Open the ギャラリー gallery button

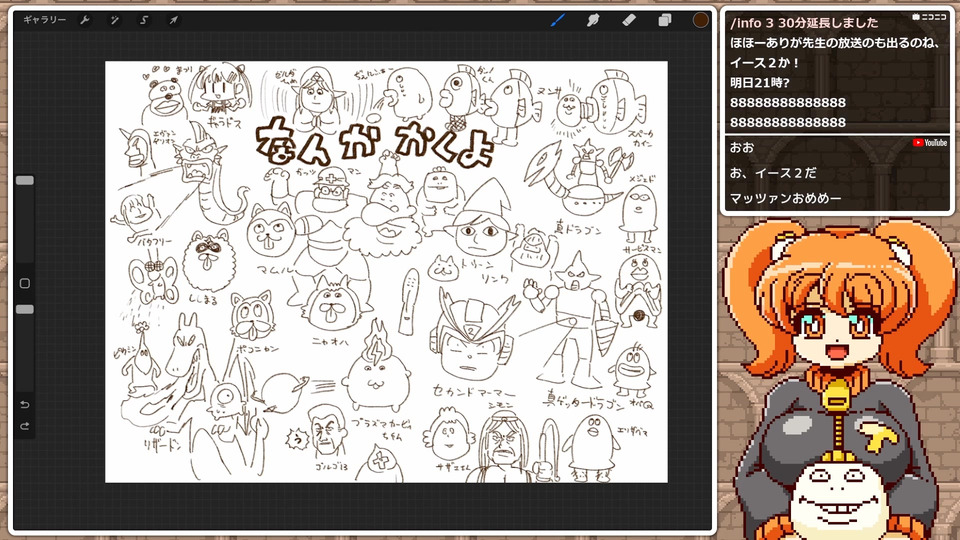click(x=45, y=20)
